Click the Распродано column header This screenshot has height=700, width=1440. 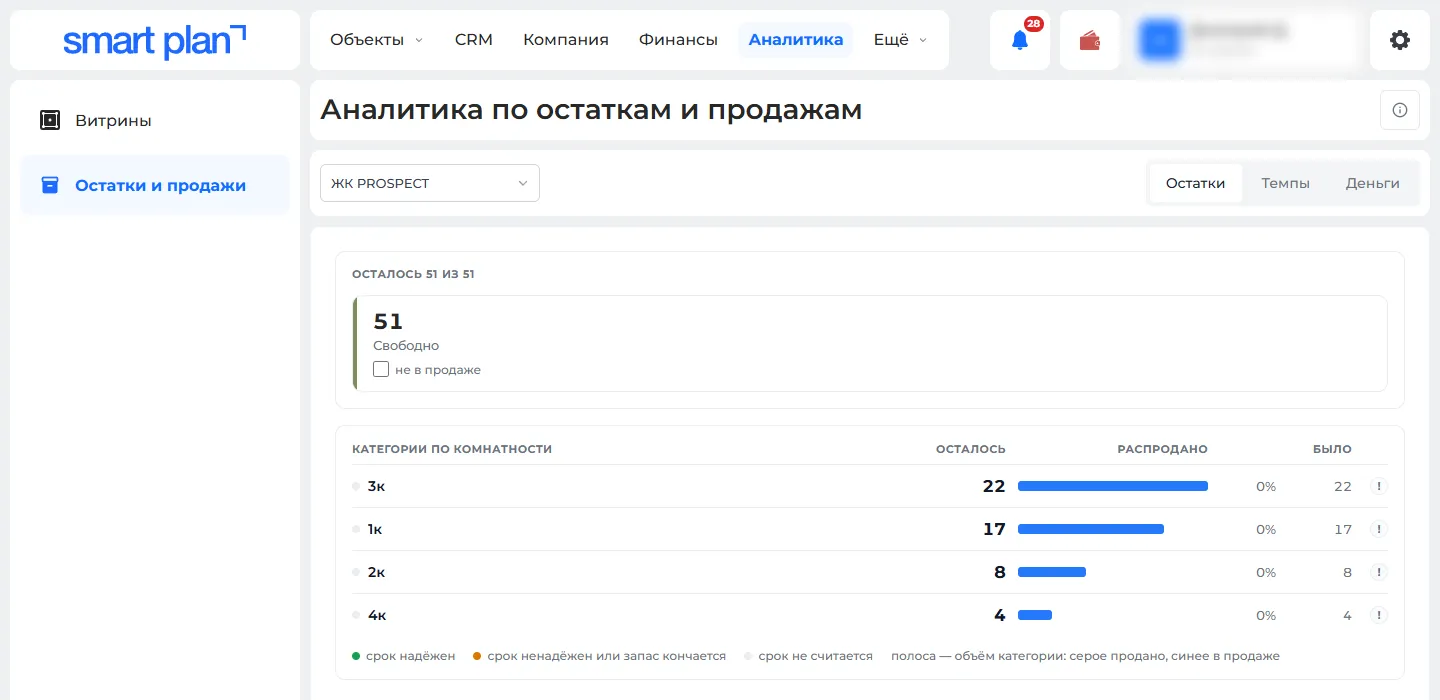[x=1162, y=449]
